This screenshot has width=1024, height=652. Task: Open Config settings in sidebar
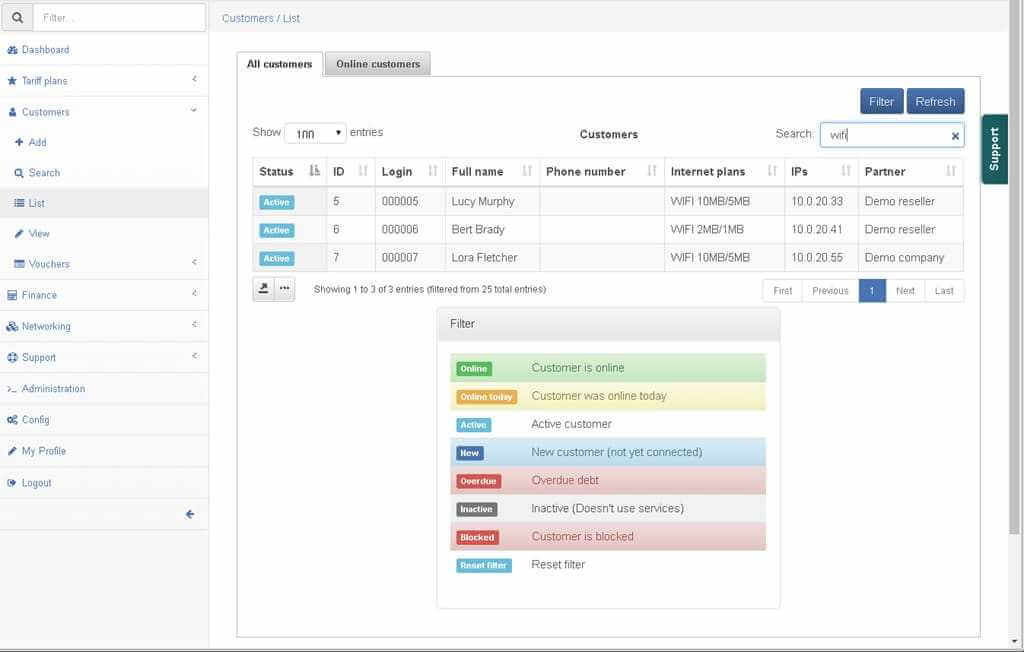tap(35, 420)
